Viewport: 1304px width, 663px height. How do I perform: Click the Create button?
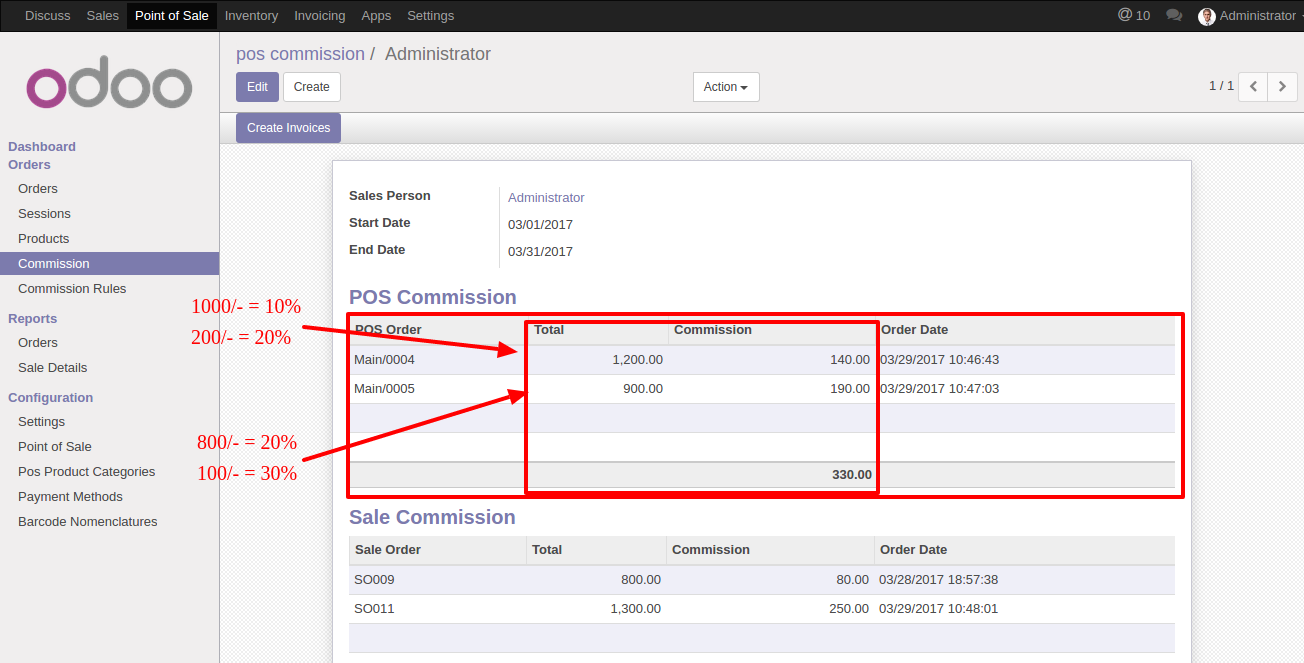(x=312, y=87)
